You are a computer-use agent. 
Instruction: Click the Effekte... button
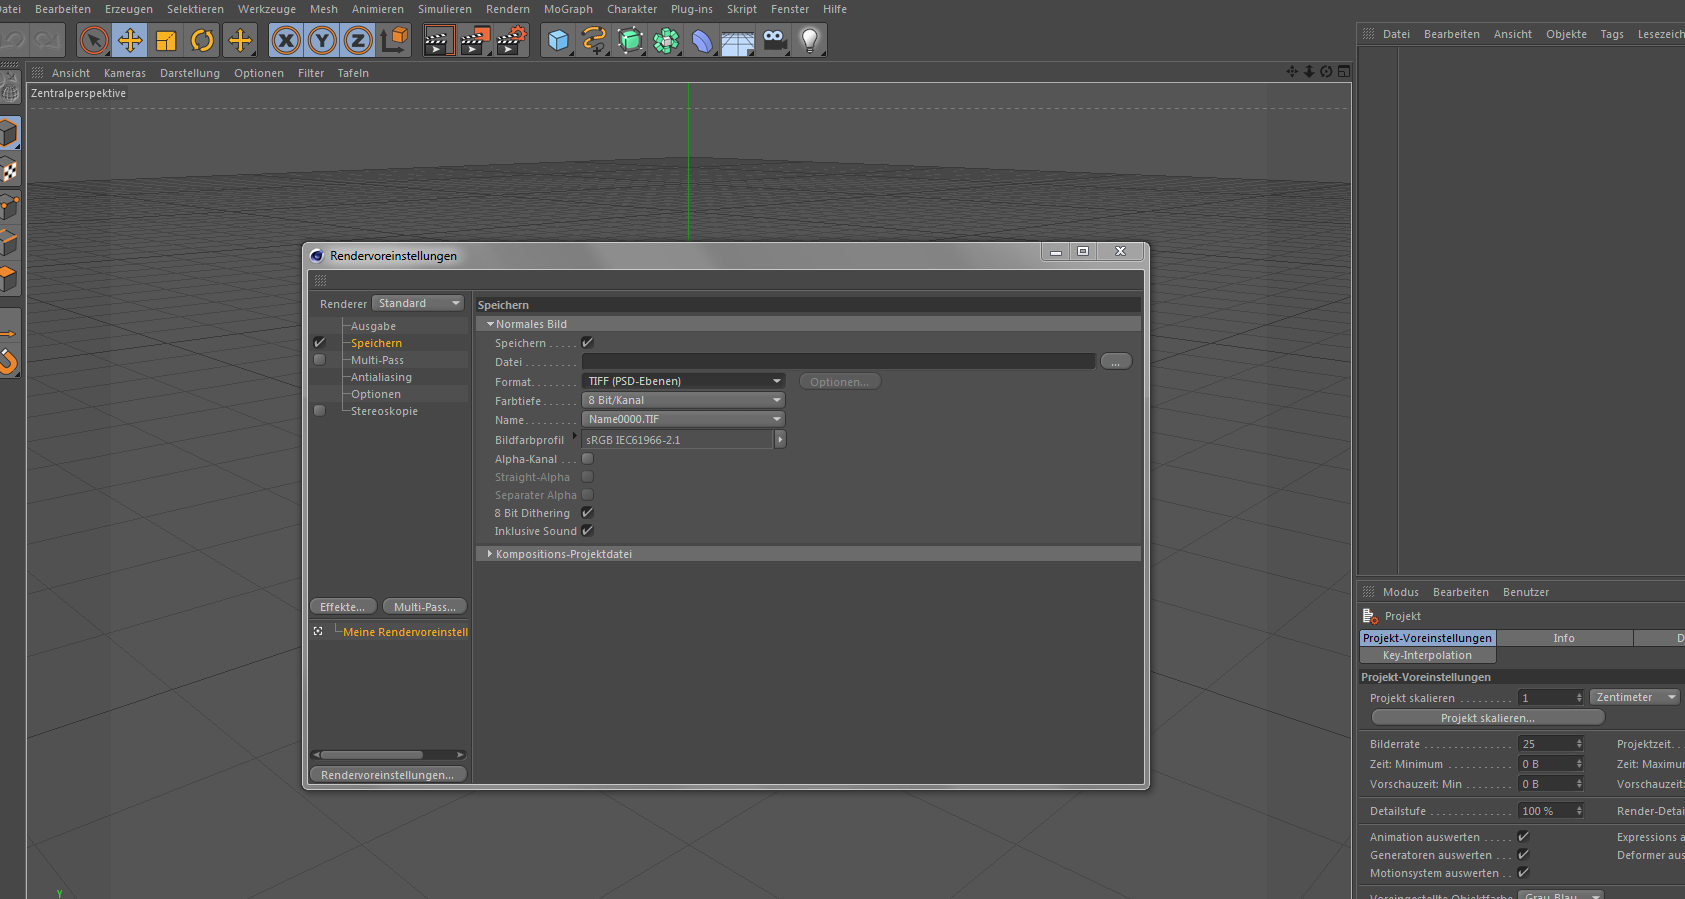tap(343, 607)
